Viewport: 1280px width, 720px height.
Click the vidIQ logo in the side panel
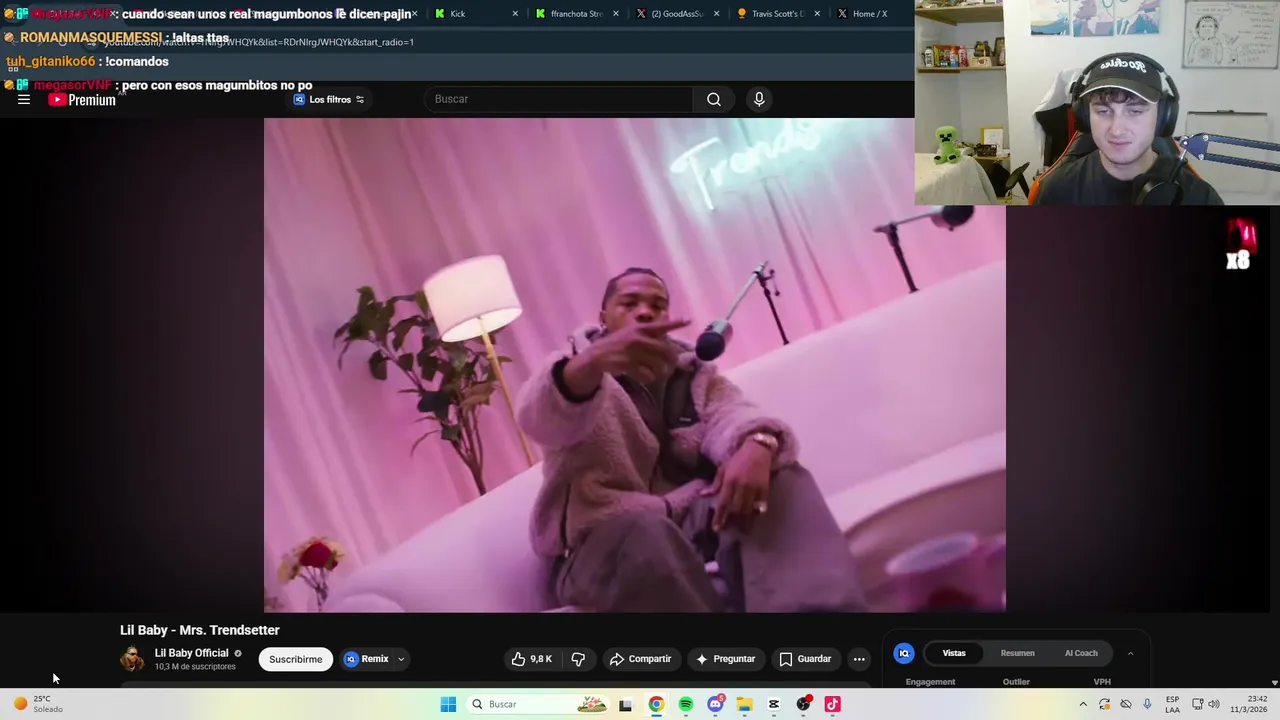pyautogui.click(x=904, y=653)
